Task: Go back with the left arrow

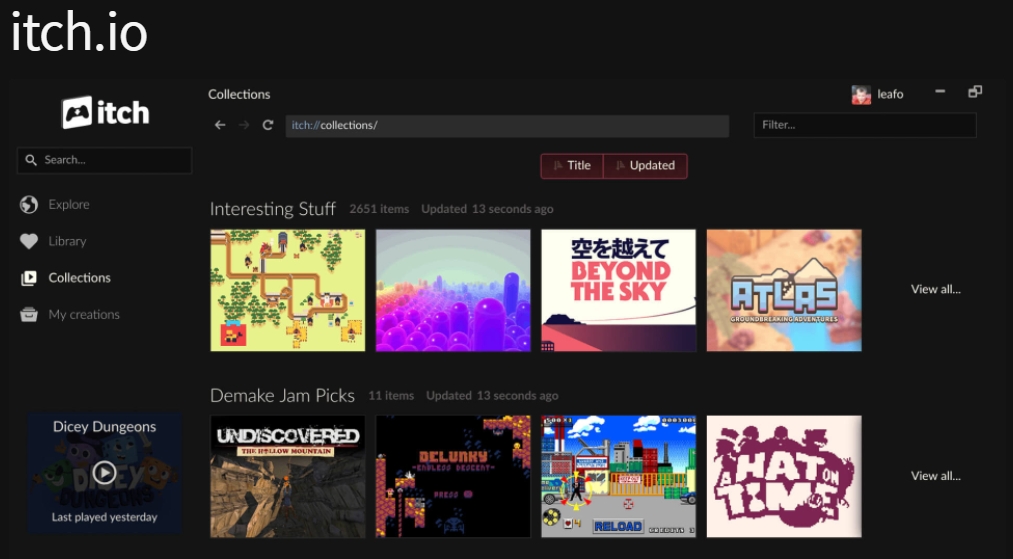Action: [x=220, y=125]
